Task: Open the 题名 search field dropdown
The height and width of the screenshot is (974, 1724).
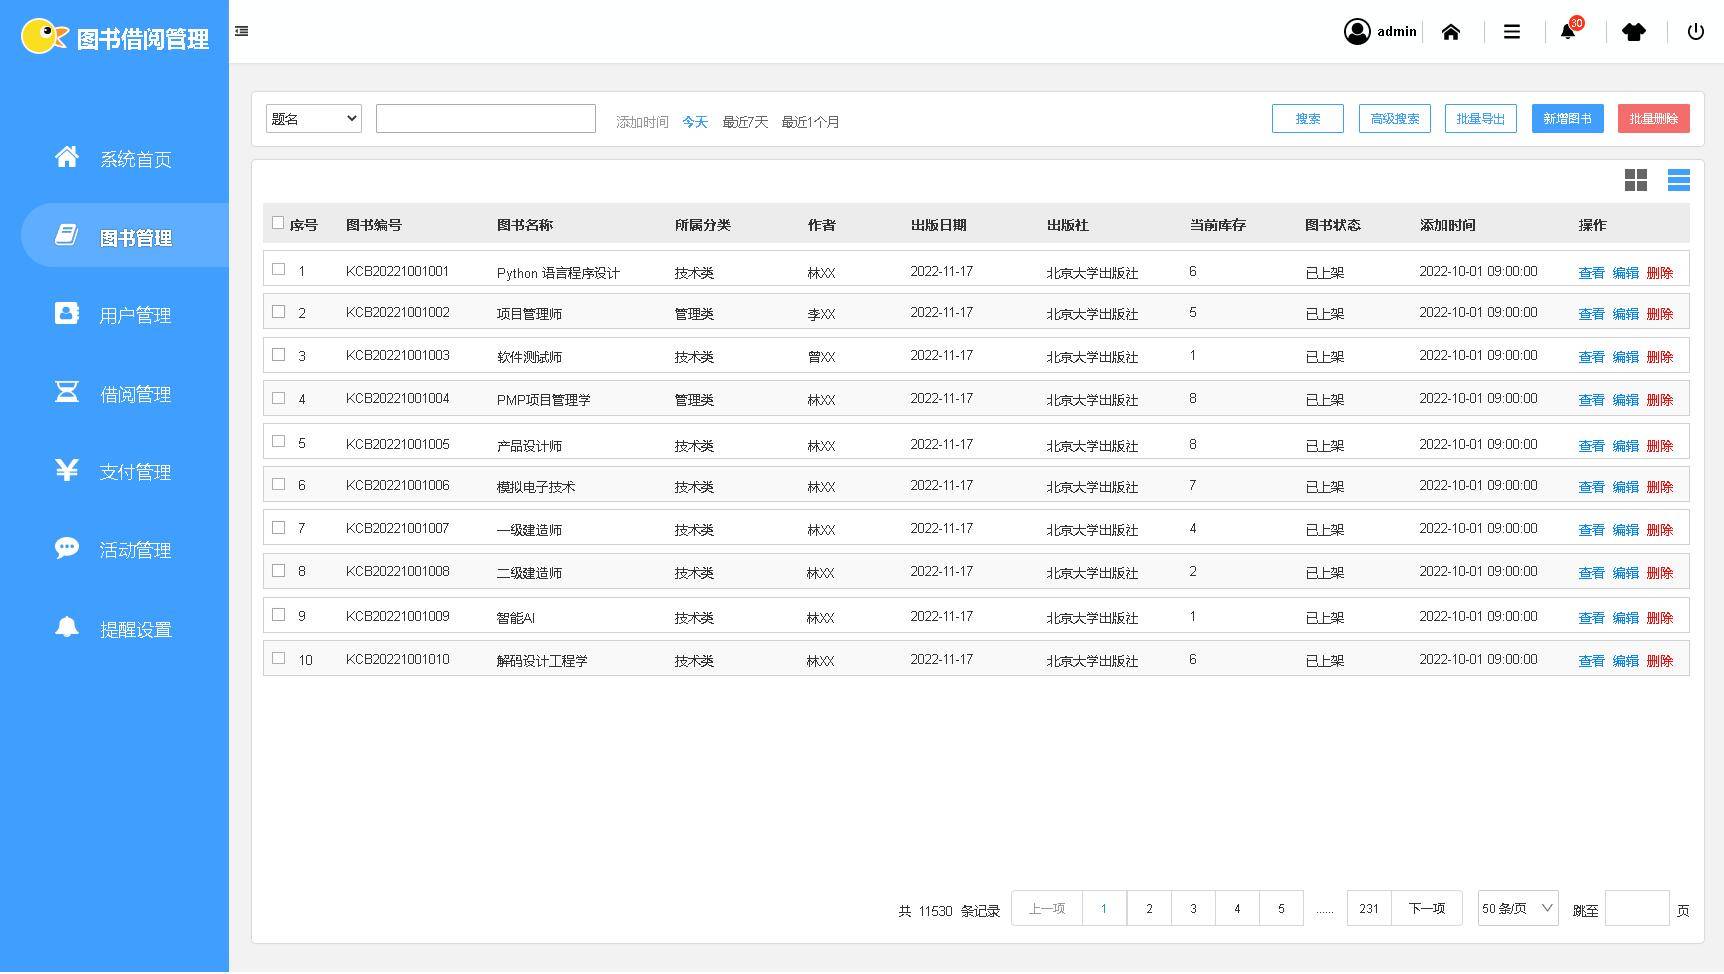Action: click(313, 119)
